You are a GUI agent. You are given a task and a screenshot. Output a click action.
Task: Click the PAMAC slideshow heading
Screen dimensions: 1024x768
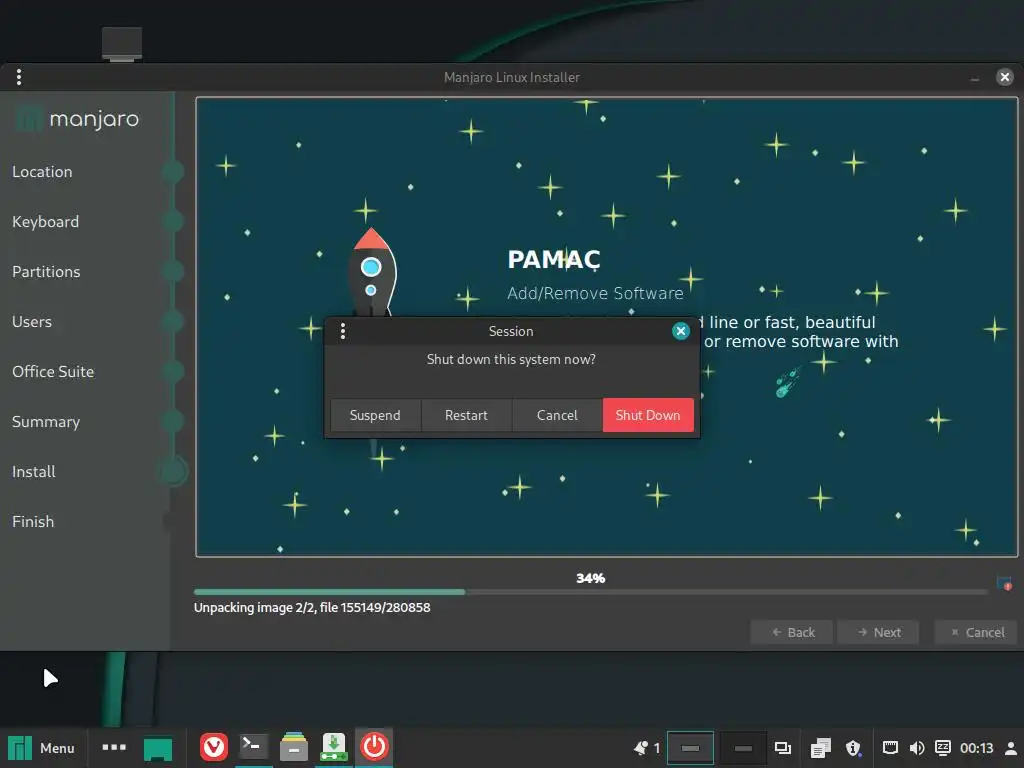coord(554,259)
